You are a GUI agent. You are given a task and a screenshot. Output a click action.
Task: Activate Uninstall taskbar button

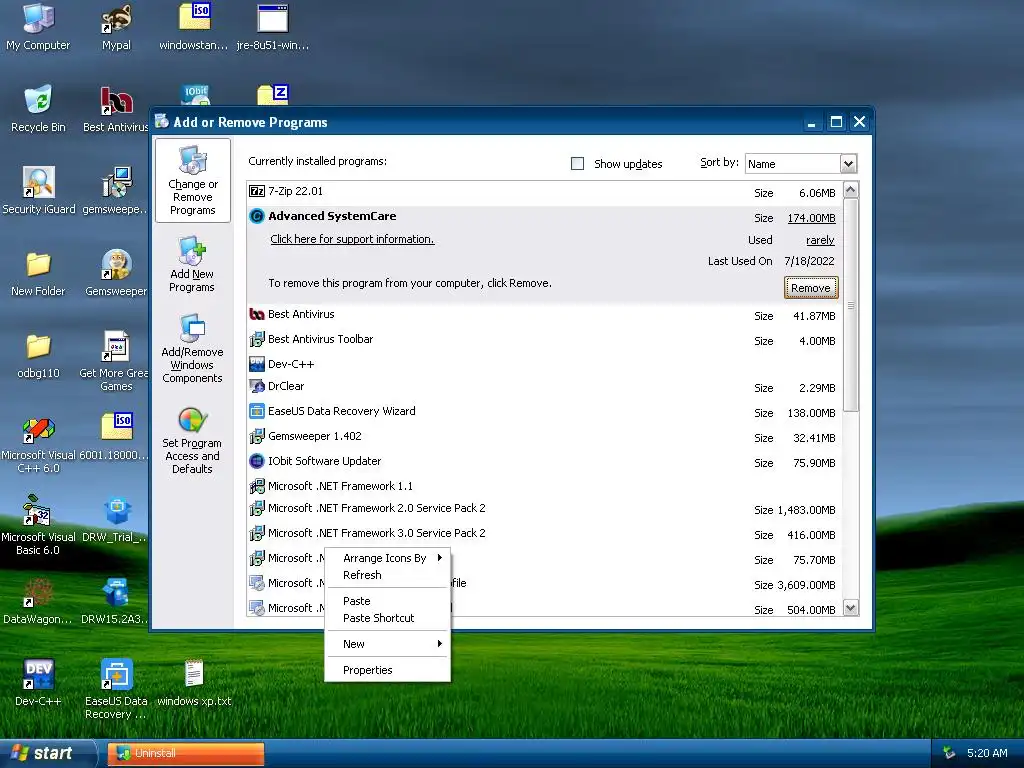(x=186, y=753)
